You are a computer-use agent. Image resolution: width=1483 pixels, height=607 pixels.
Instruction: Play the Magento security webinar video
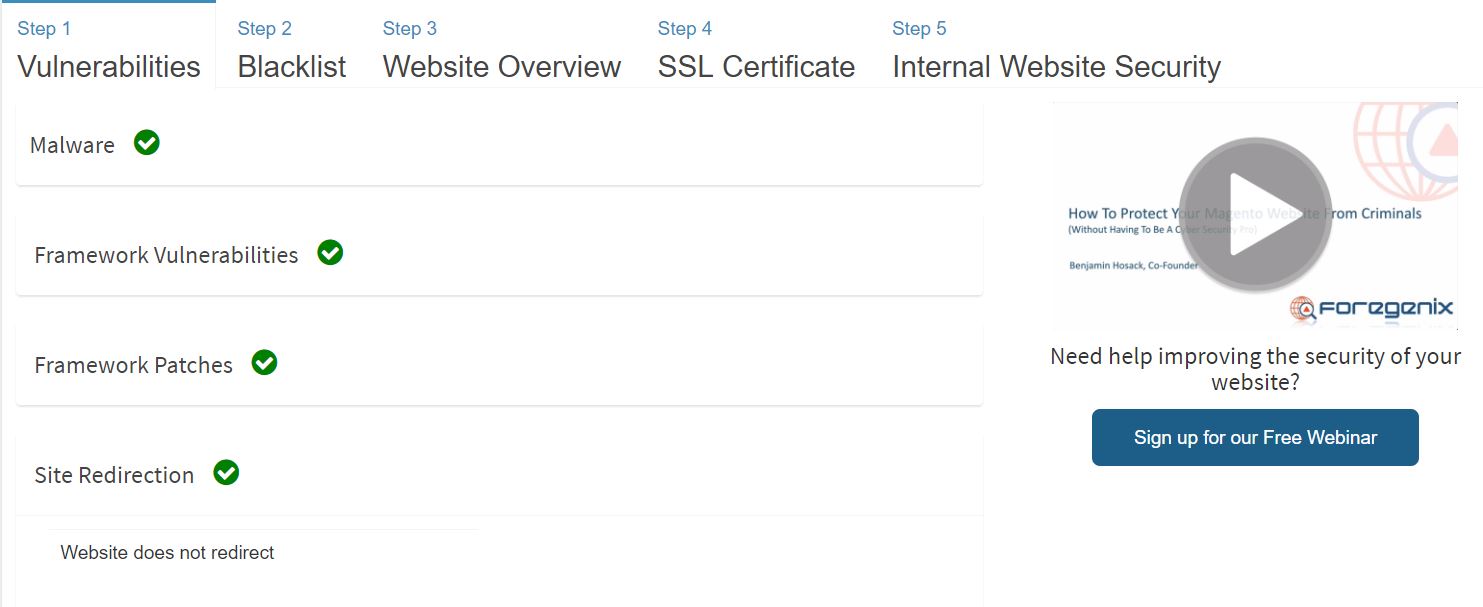click(1255, 212)
